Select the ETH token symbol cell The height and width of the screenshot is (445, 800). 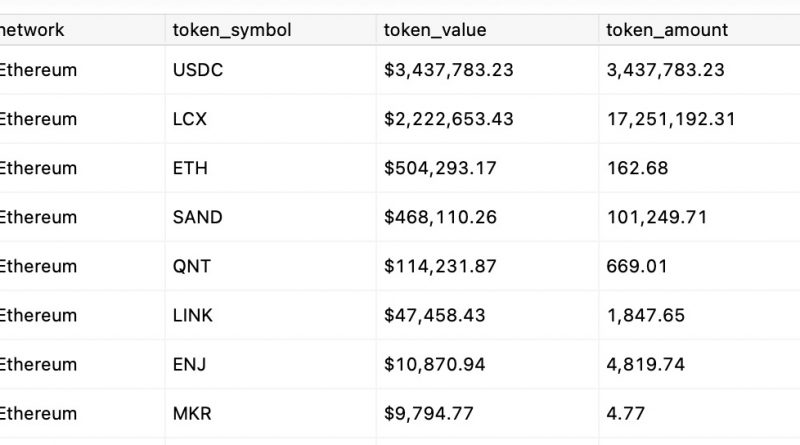(190, 168)
